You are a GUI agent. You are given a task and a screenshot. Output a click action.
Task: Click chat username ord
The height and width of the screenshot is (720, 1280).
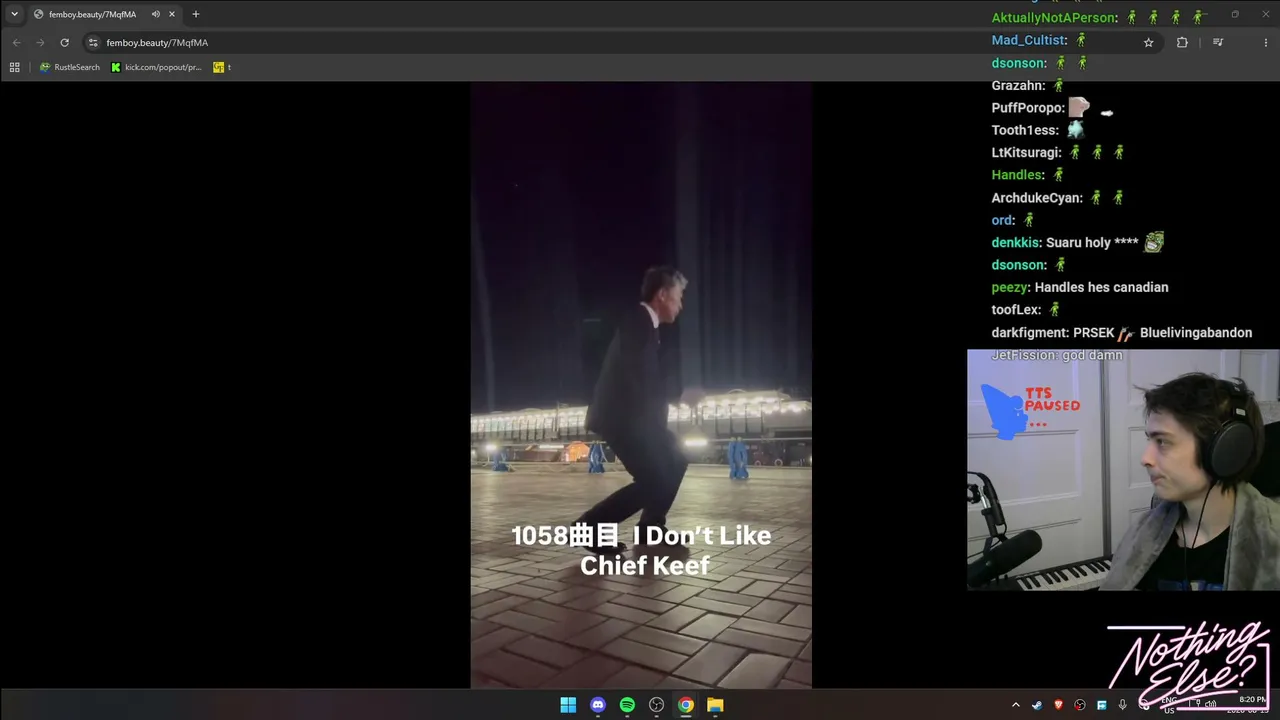click(1003, 220)
